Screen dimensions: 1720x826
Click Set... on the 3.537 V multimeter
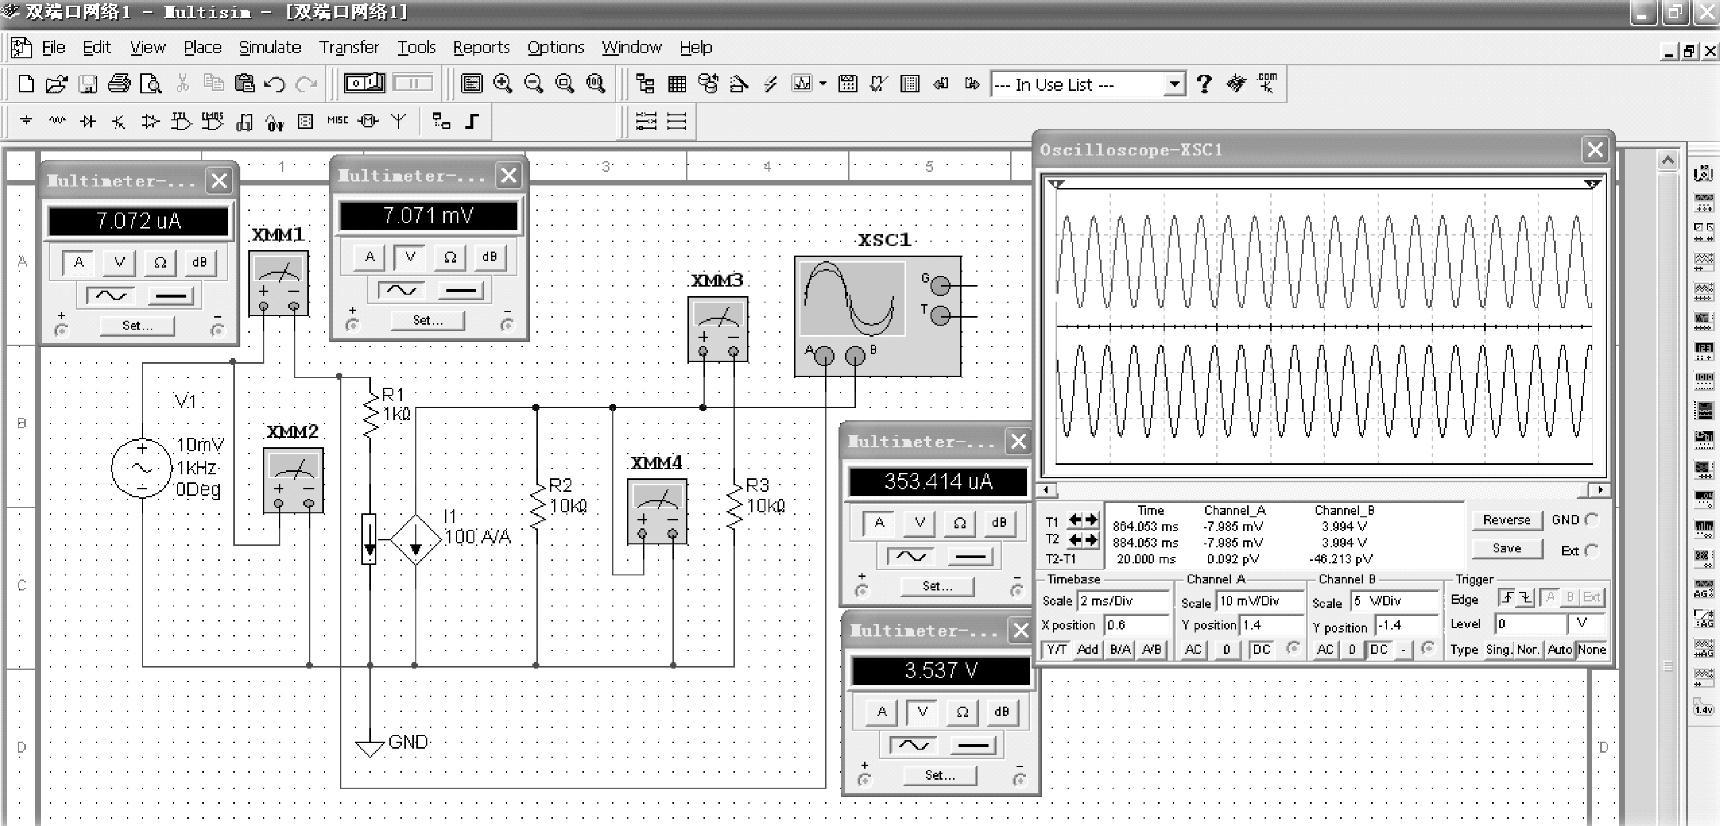coord(939,775)
